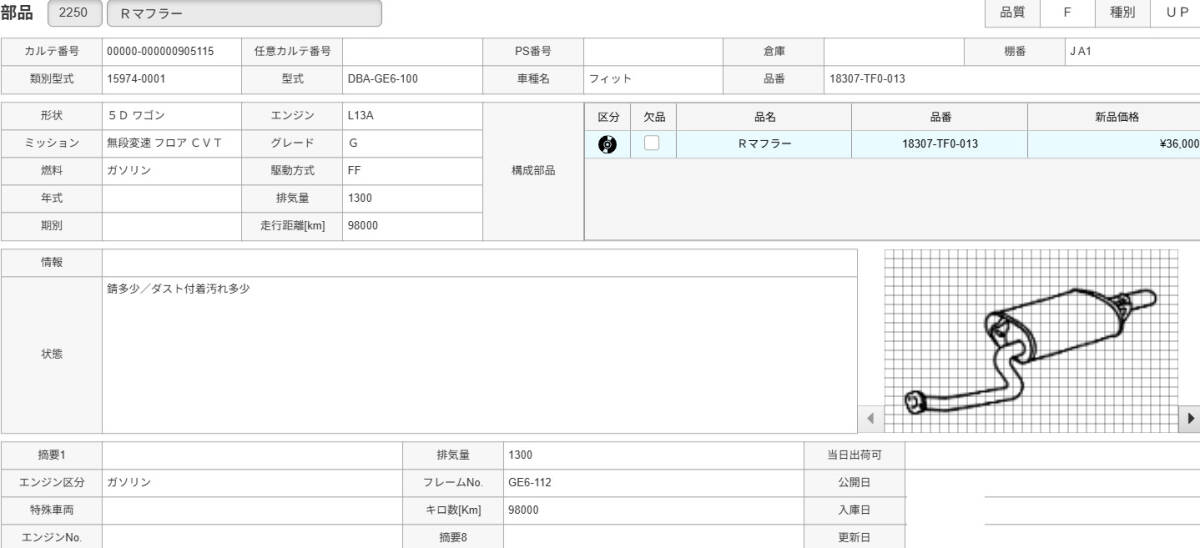Viewport: 1200px width, 548px height.
Task: Click the 品名 column header
Action: (764, 117)
